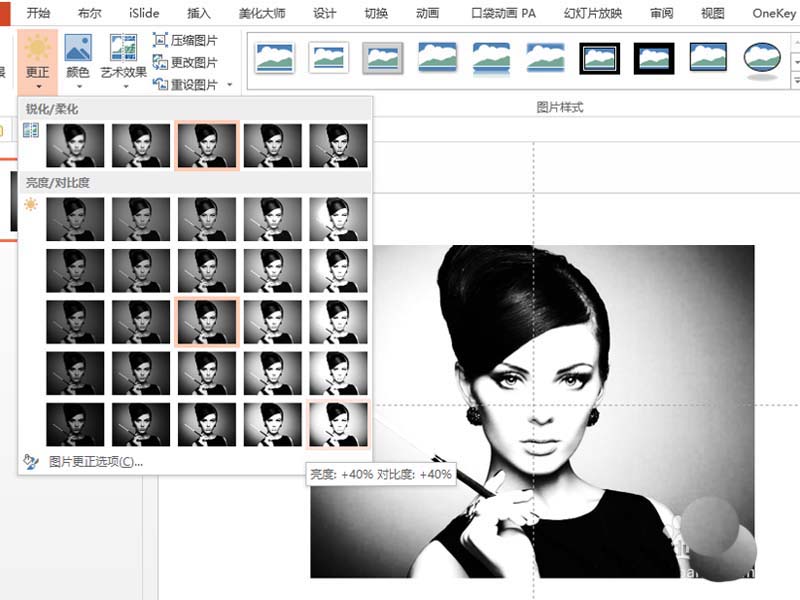800x600 pixels.
Task: Open the 颜色 color dropdown
Action: pyautogui.click(x=78, y=61)
